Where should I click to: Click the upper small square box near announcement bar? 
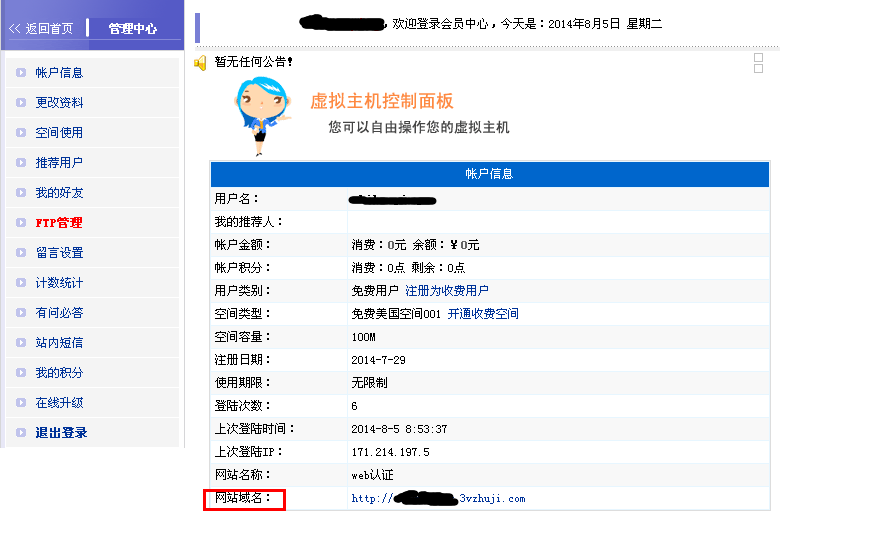pyautogui.click(x=758, y=58)
